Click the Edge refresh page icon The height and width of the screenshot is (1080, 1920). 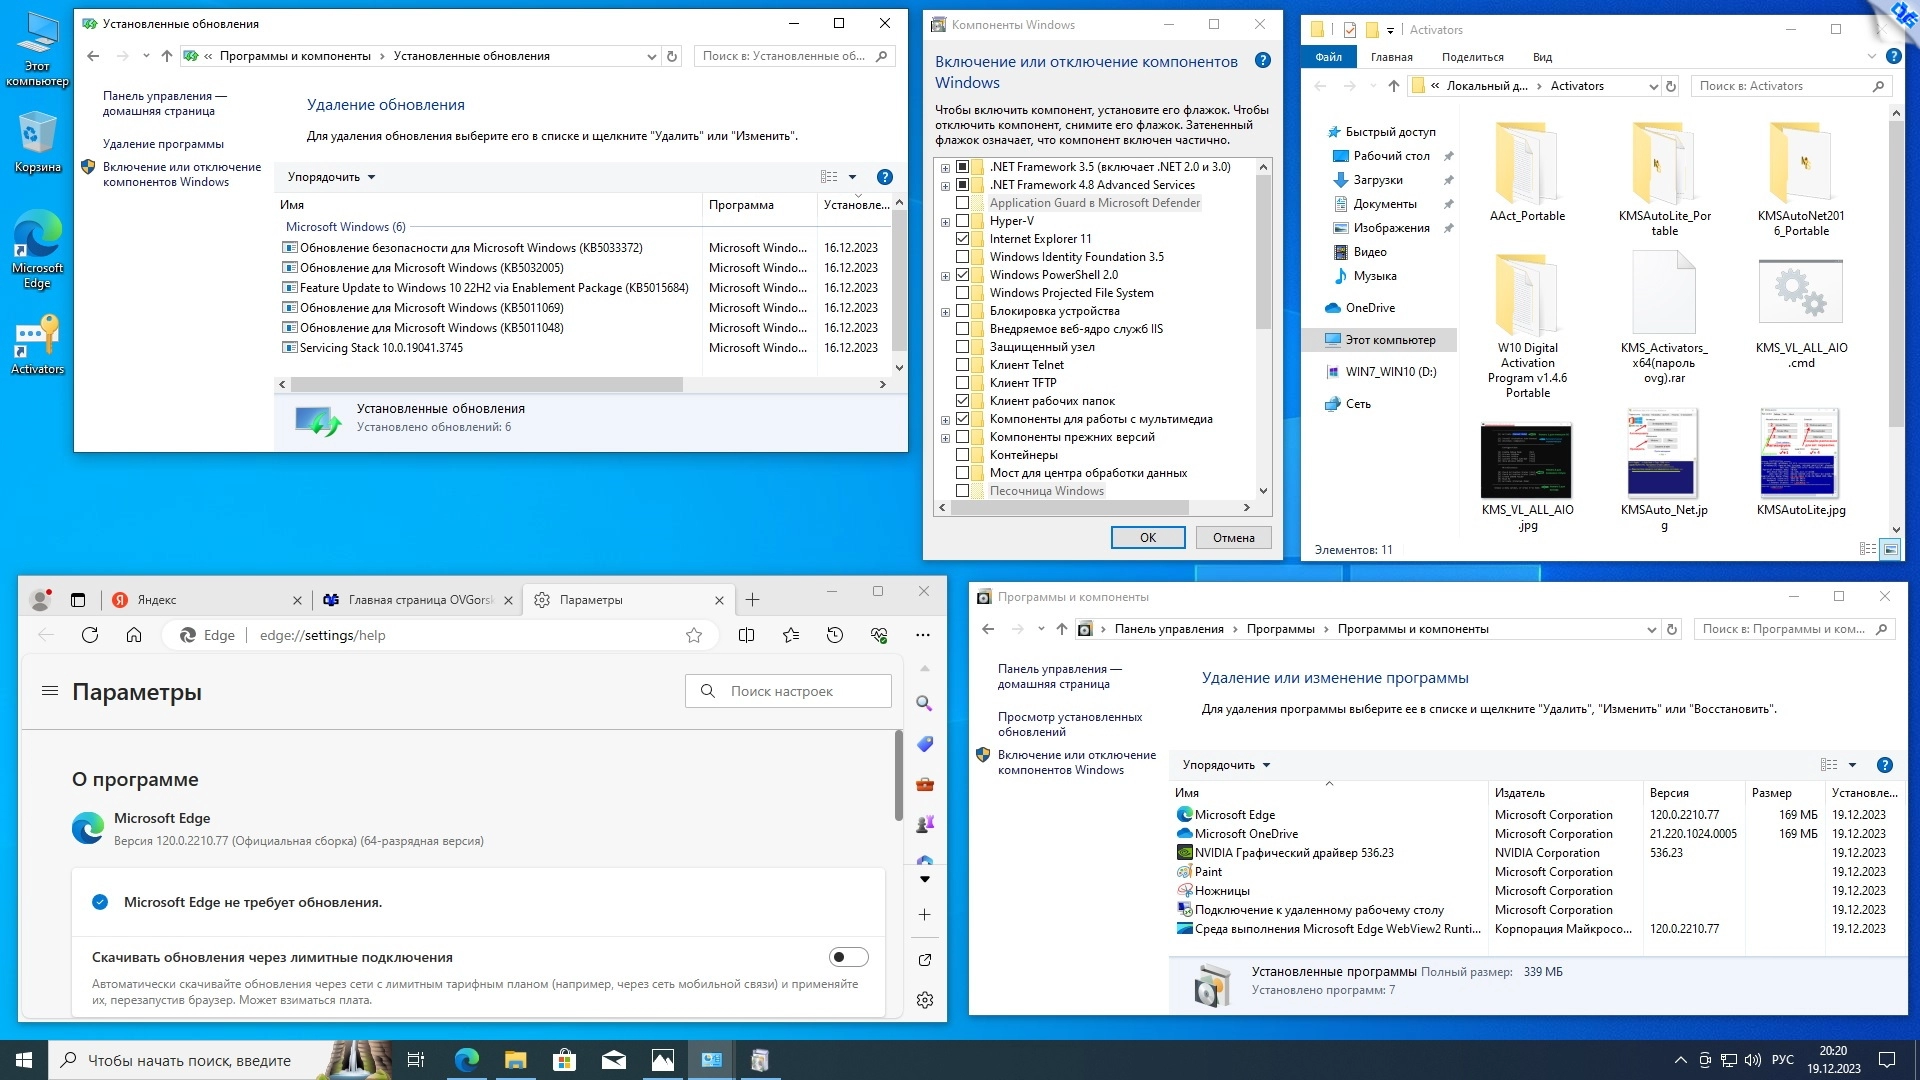point(90,635)
